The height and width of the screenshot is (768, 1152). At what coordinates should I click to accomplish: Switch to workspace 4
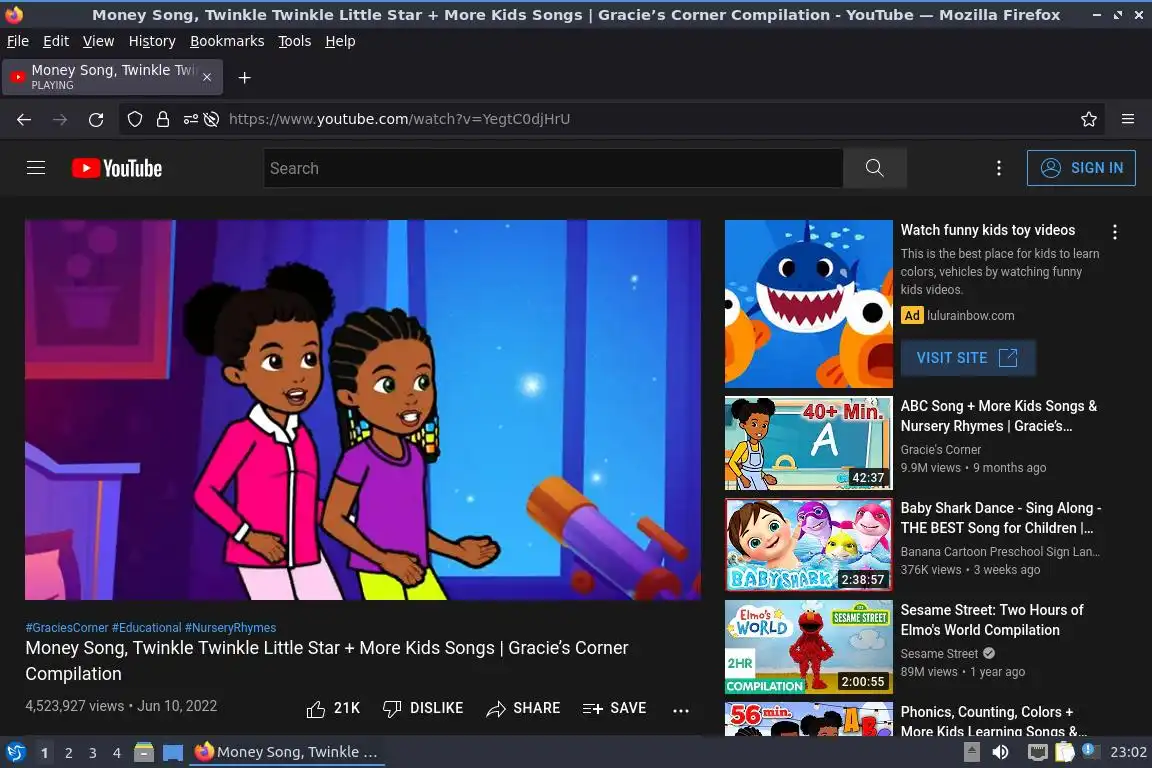coord(117,753)
